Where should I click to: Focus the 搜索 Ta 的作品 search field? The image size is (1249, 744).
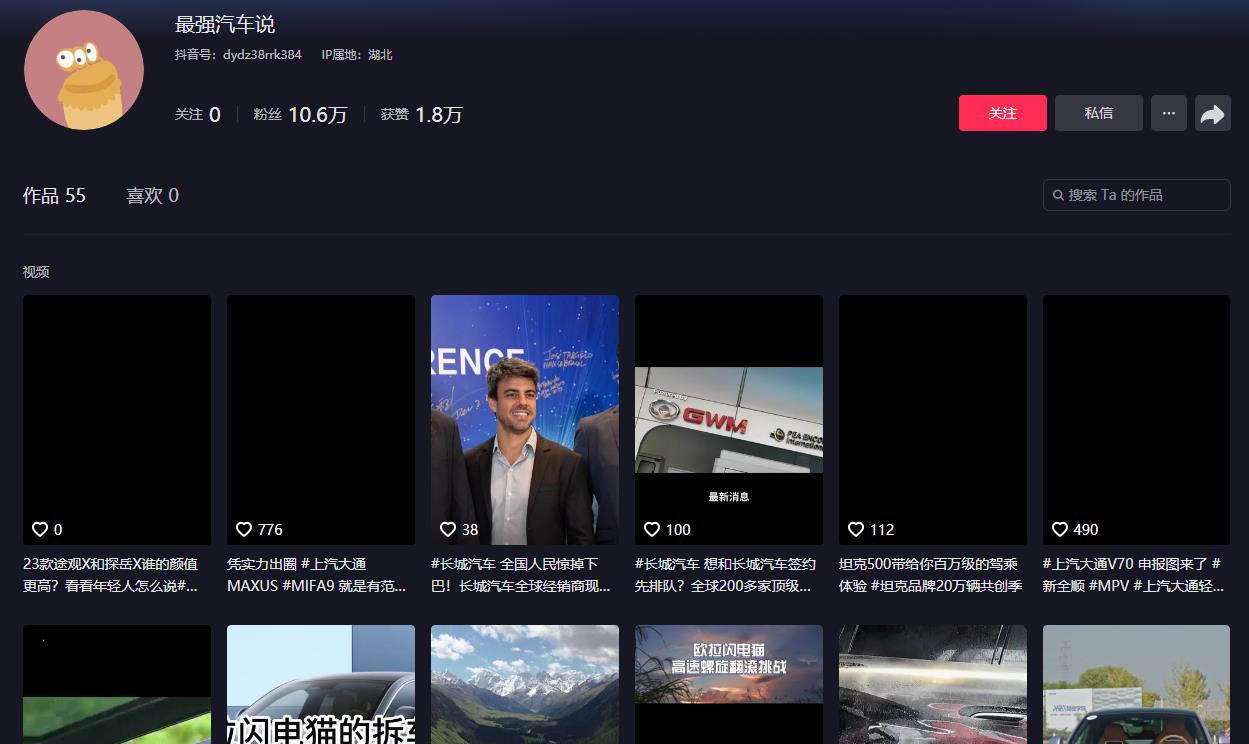[1137, 195]
